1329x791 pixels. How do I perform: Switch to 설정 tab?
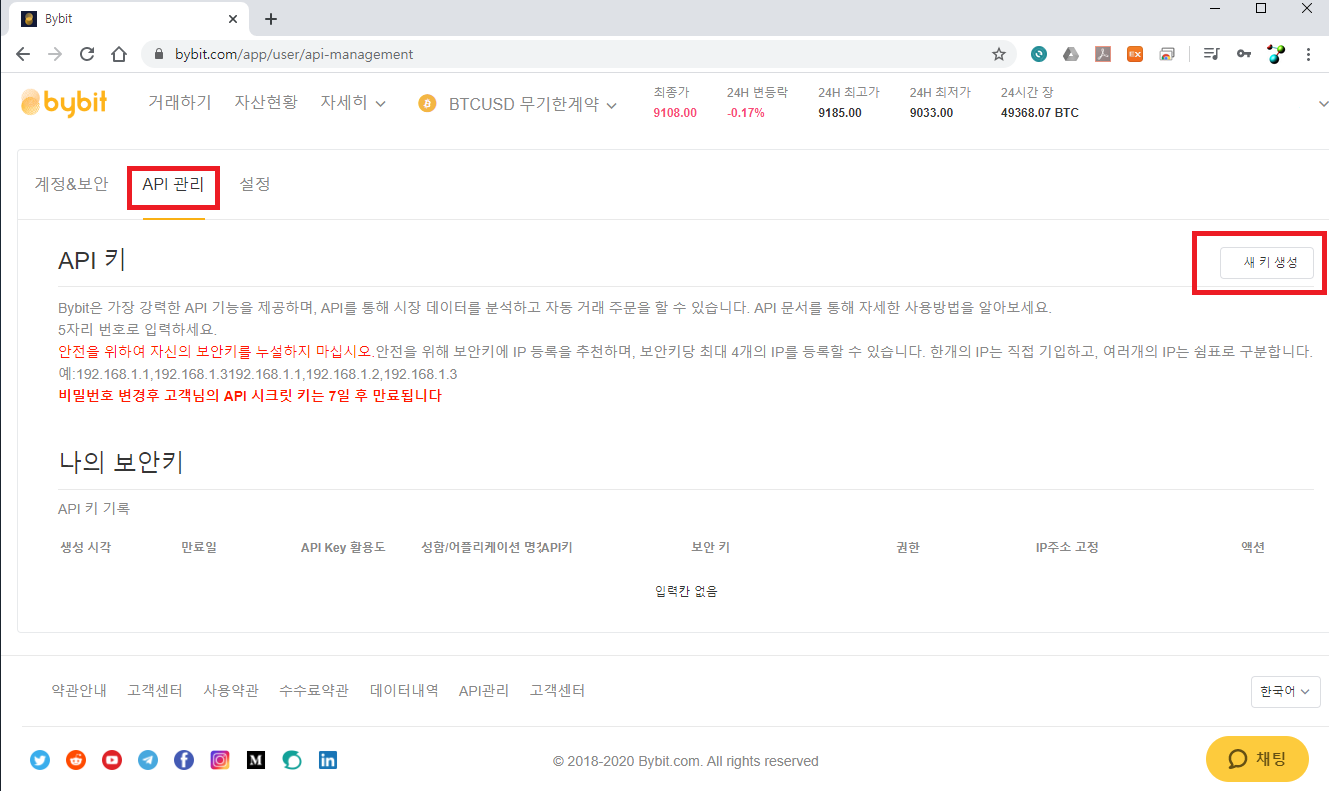tap(255, 184)
